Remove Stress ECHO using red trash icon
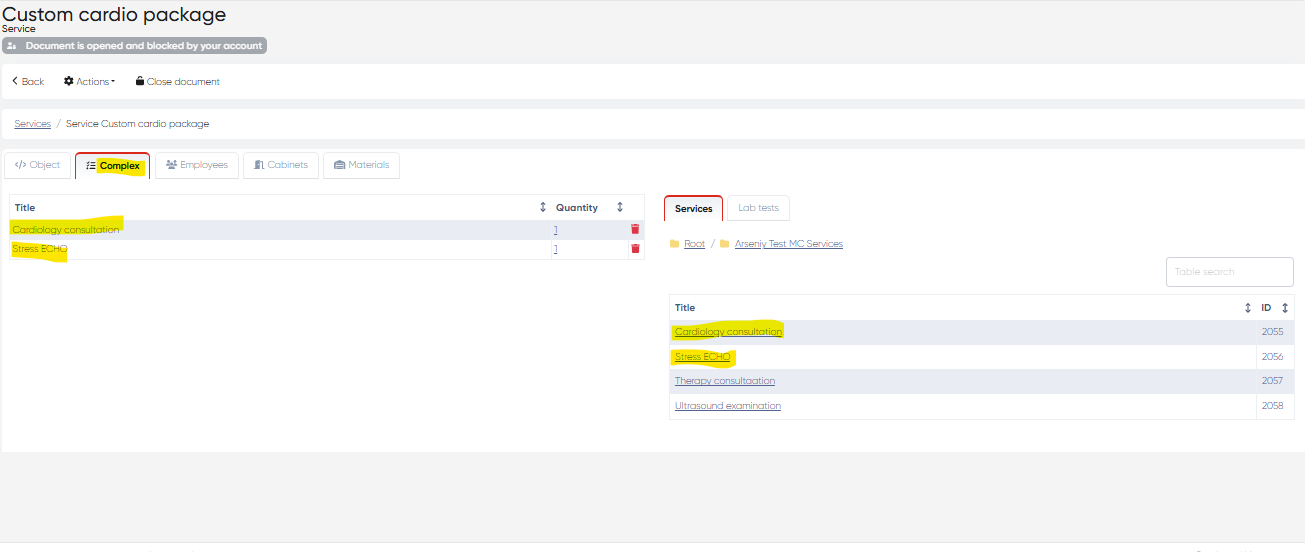 (635, 249)
